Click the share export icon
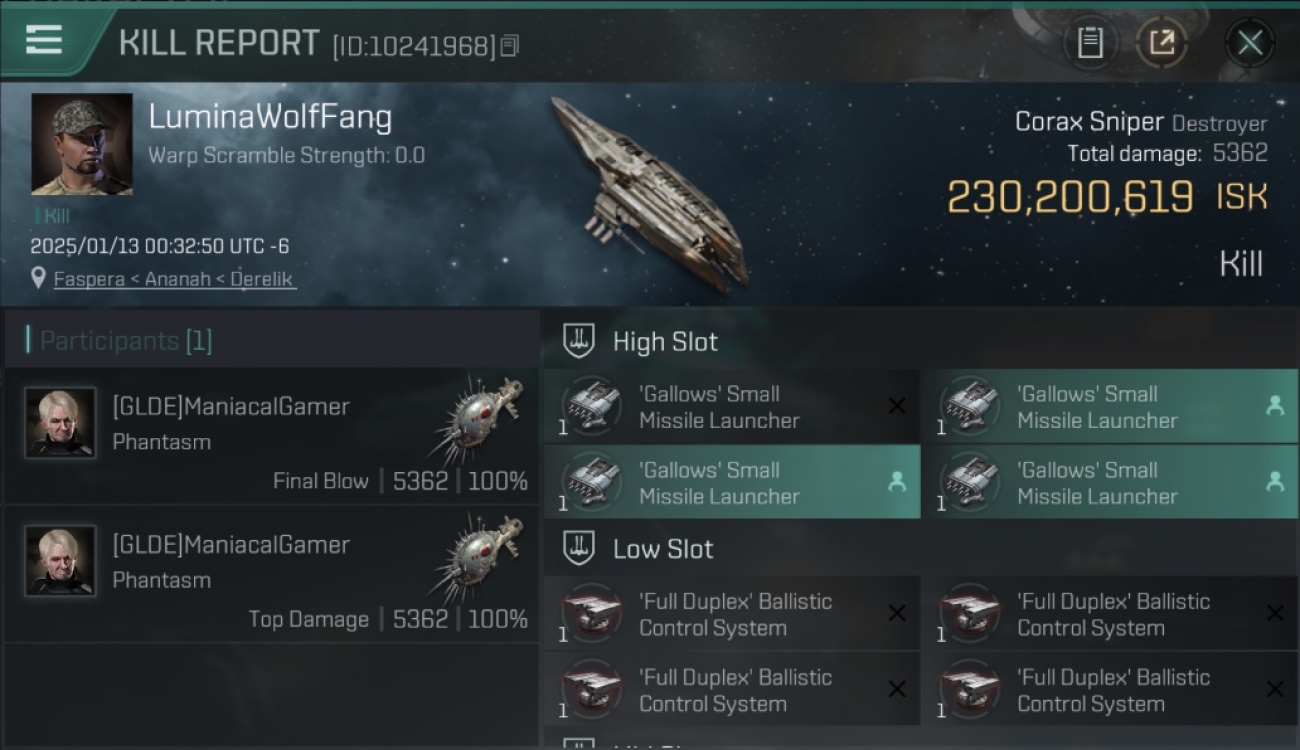The width and height of the screenshot is (1300, 750). click(1162, 43)
